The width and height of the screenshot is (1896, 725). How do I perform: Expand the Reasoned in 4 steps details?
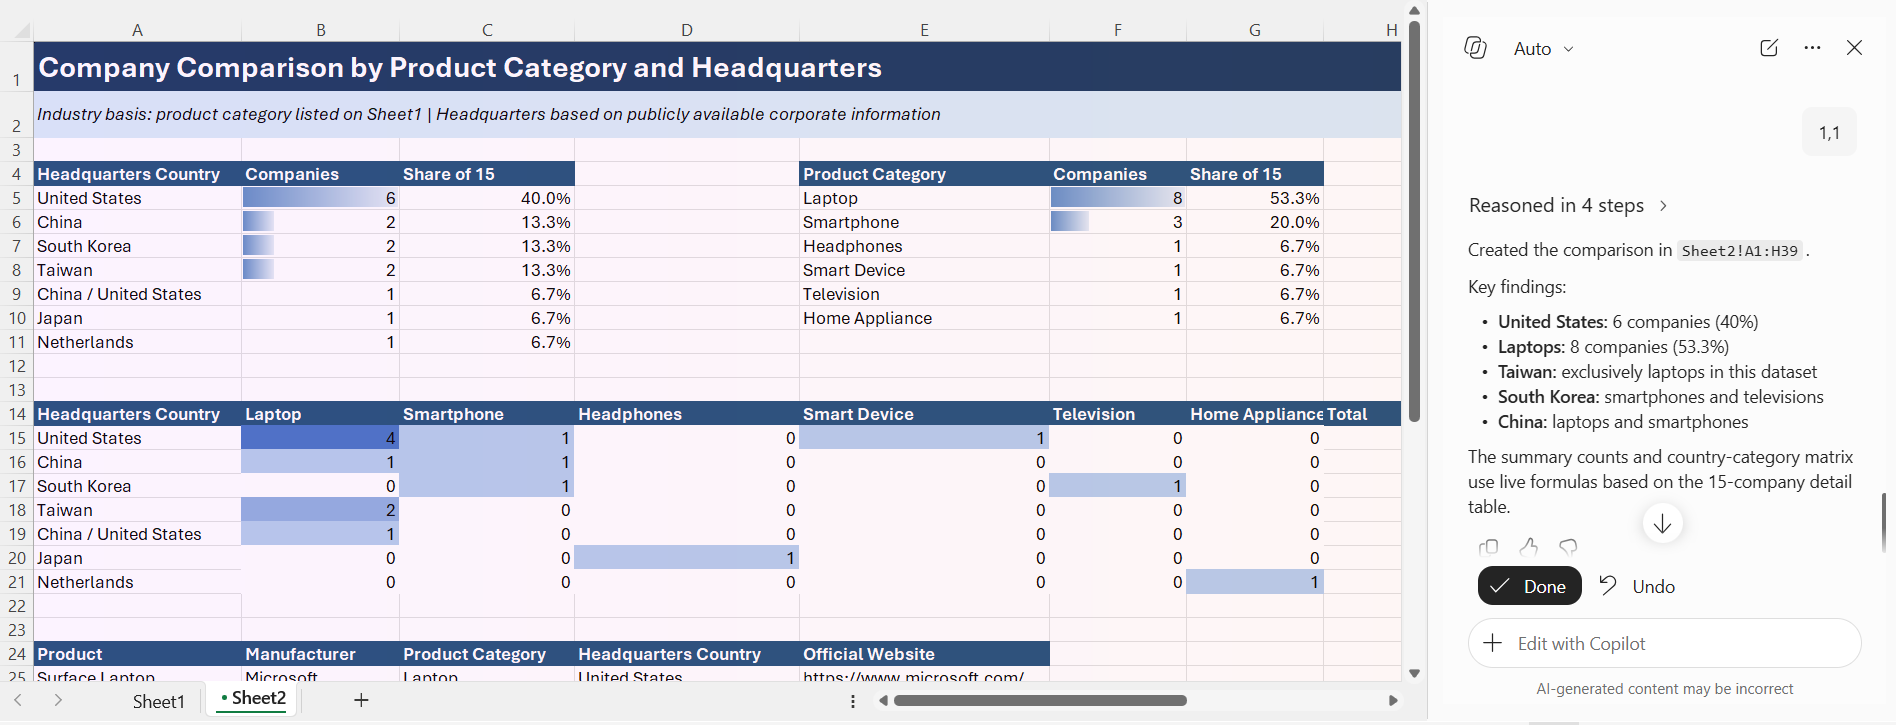pyautogui.click(x=1568, y=205)
